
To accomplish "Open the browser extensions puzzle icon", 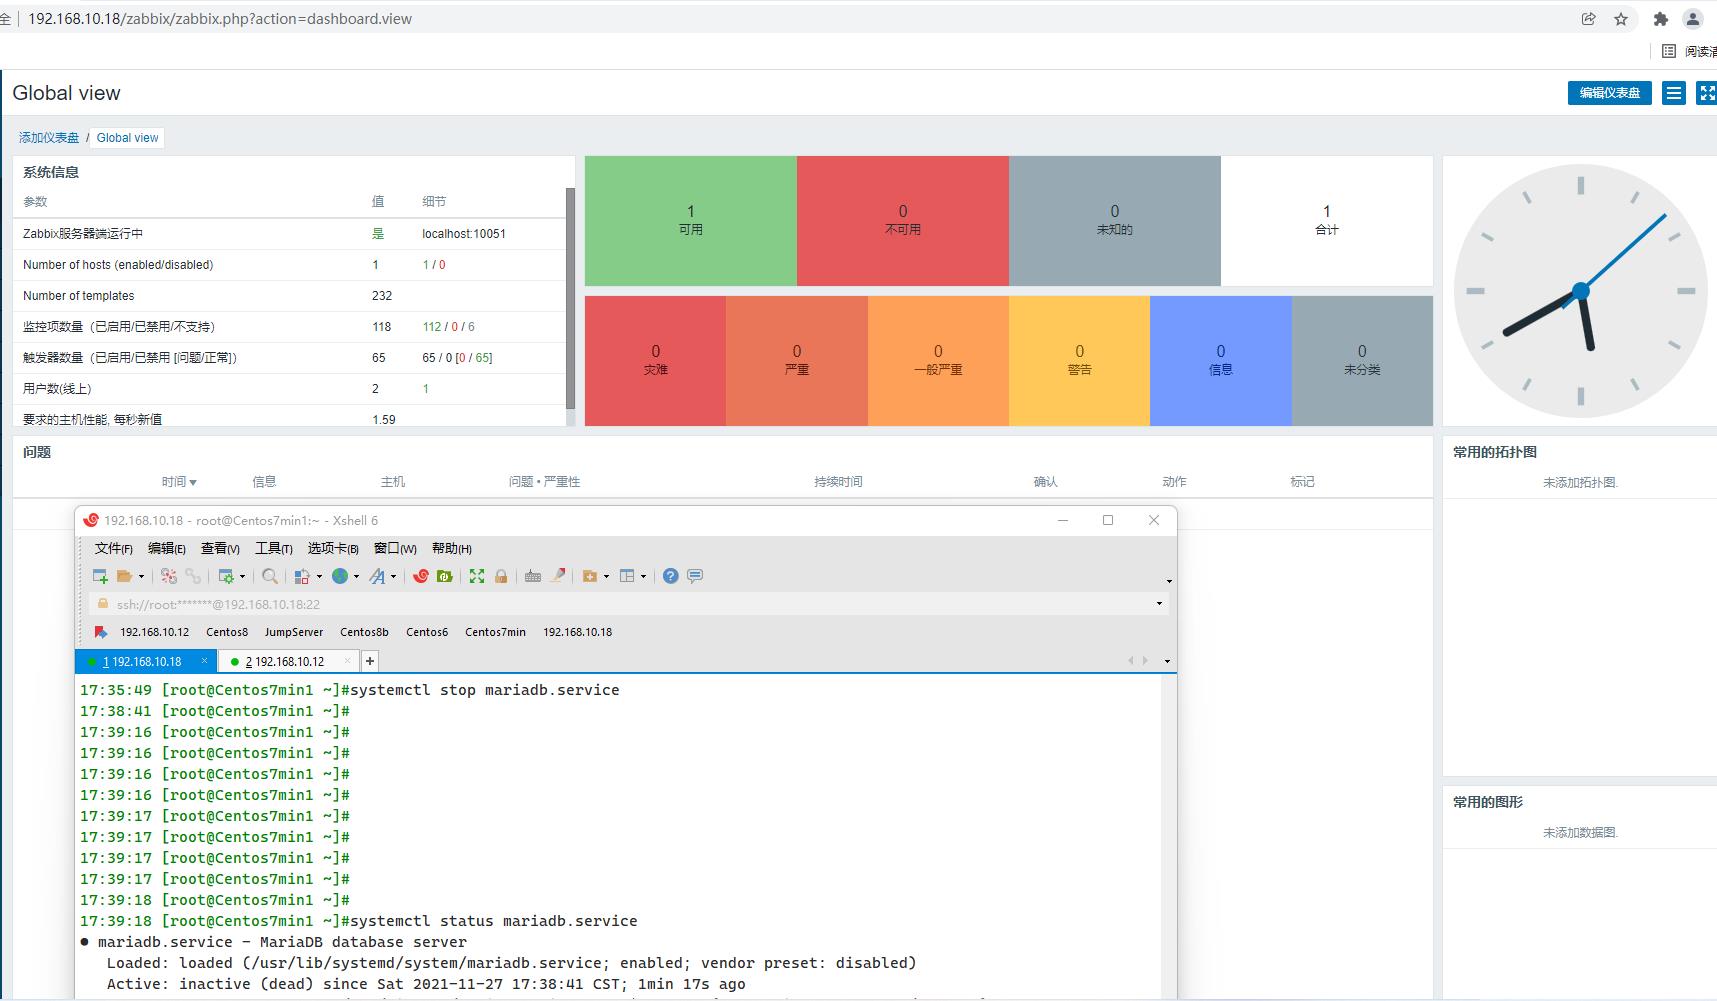I will point(1661,19).
